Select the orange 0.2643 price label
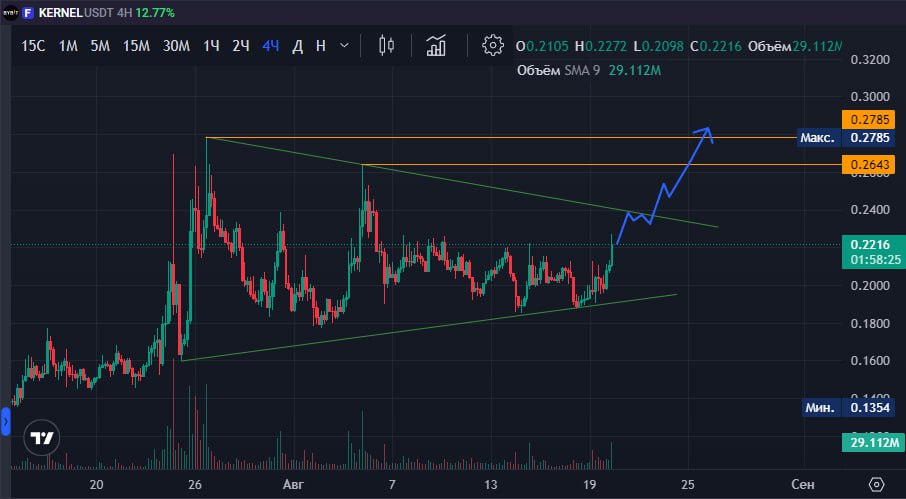906x499 pixels. point(868,165)
